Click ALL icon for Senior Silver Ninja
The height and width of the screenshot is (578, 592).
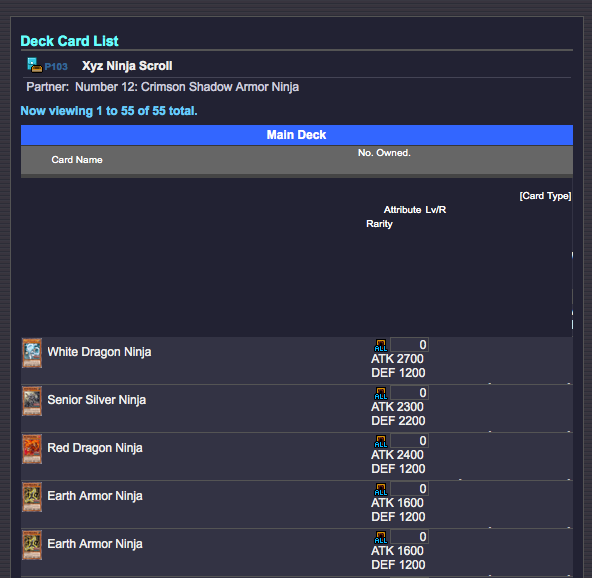point(381,393)
